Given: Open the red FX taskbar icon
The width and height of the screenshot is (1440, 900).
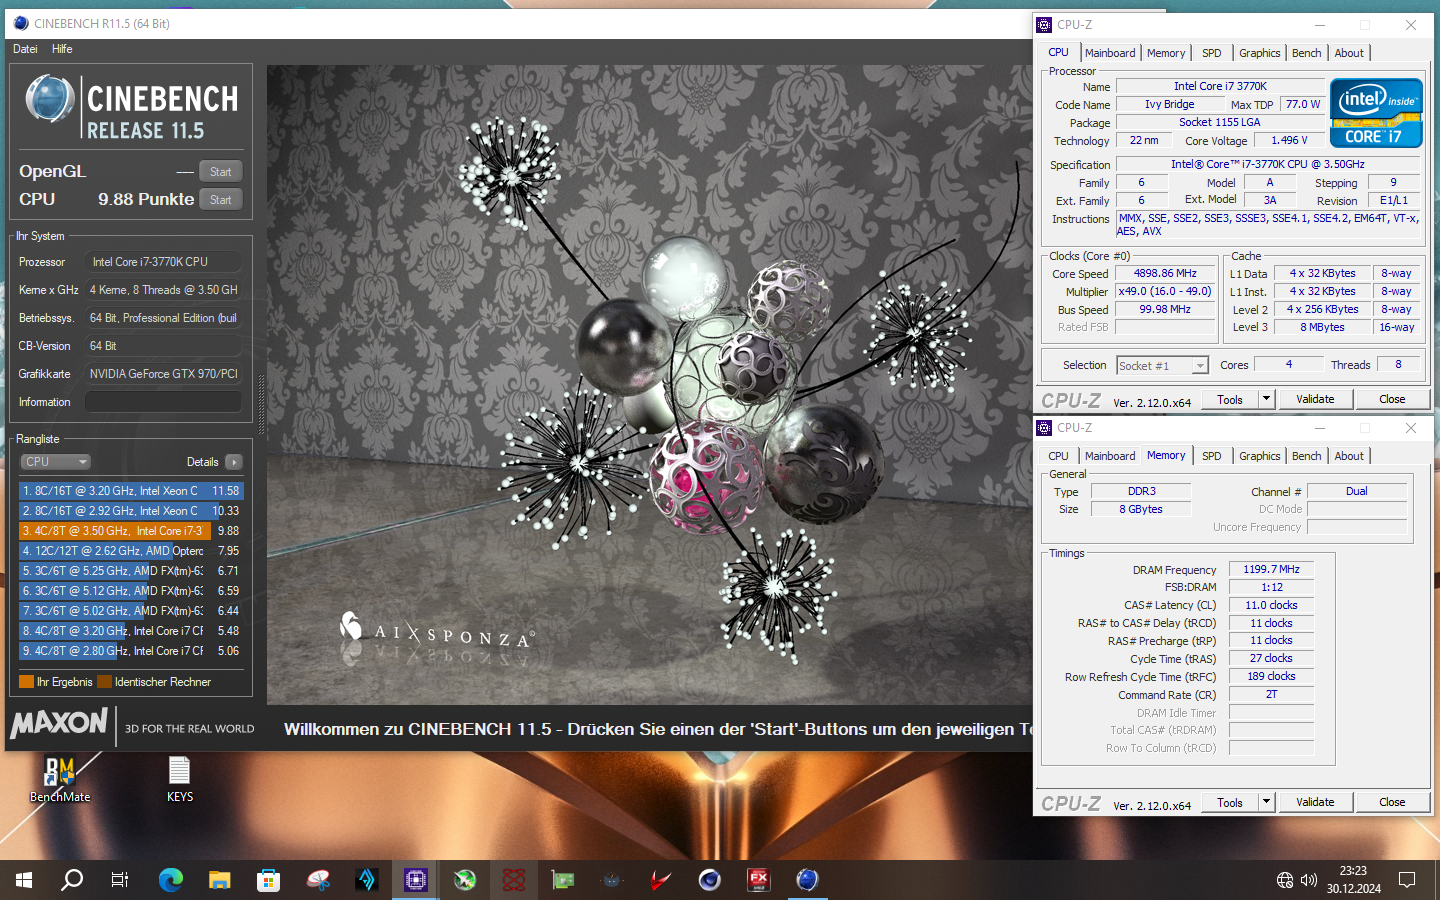Looking at the screenshot, I should [759, 880].
